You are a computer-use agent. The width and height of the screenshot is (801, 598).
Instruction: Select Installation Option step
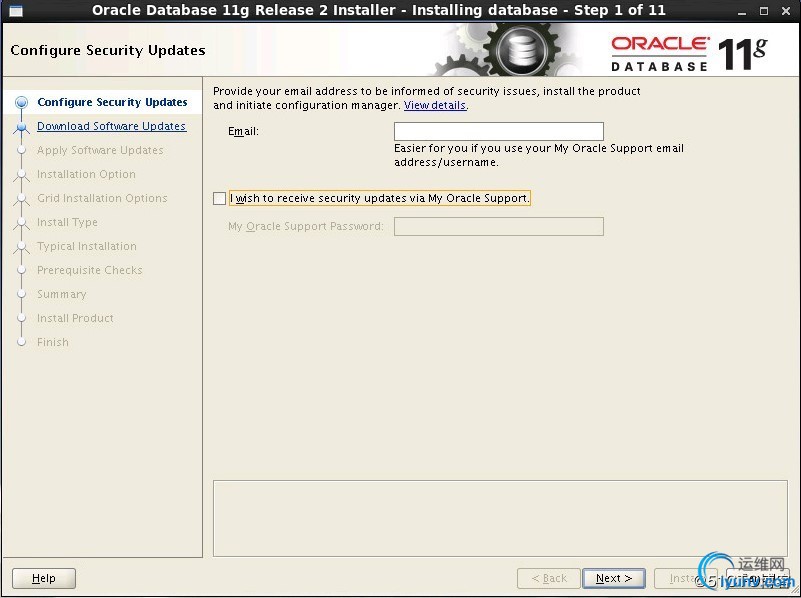coord(86,174)
